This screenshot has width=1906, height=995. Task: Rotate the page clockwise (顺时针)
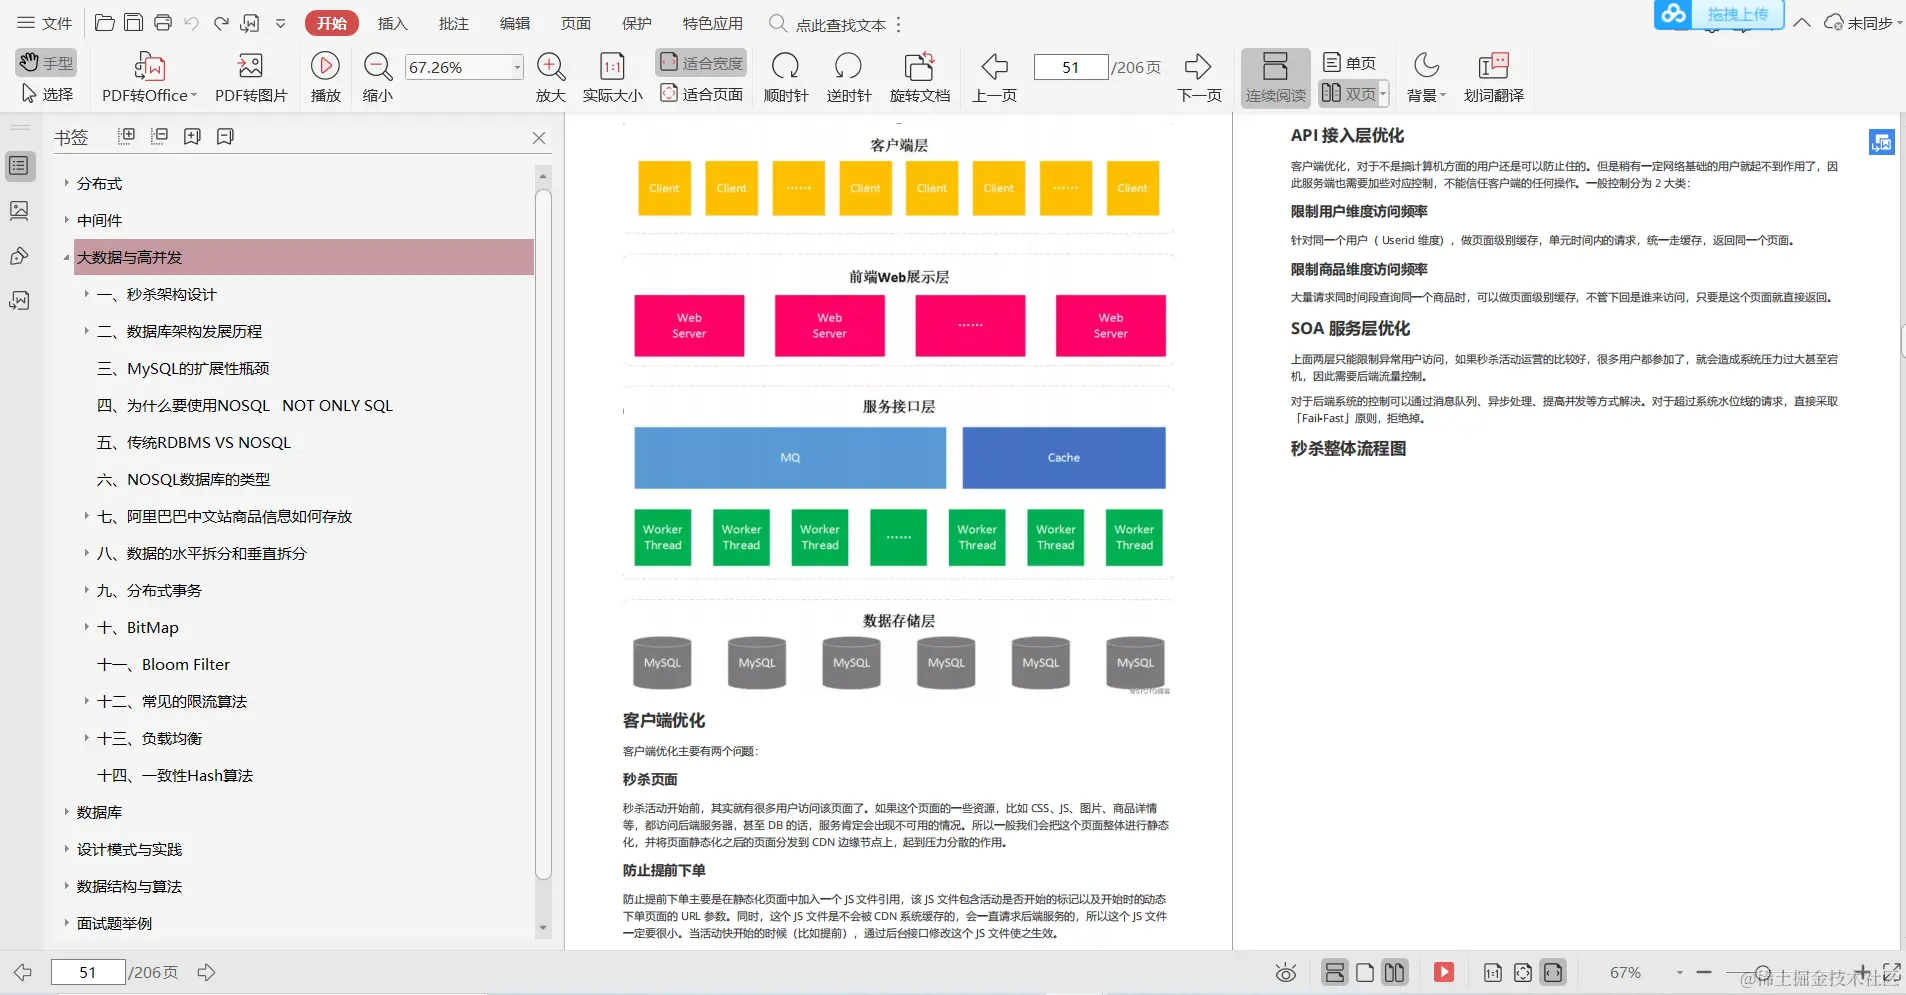[x=785, y=77]
